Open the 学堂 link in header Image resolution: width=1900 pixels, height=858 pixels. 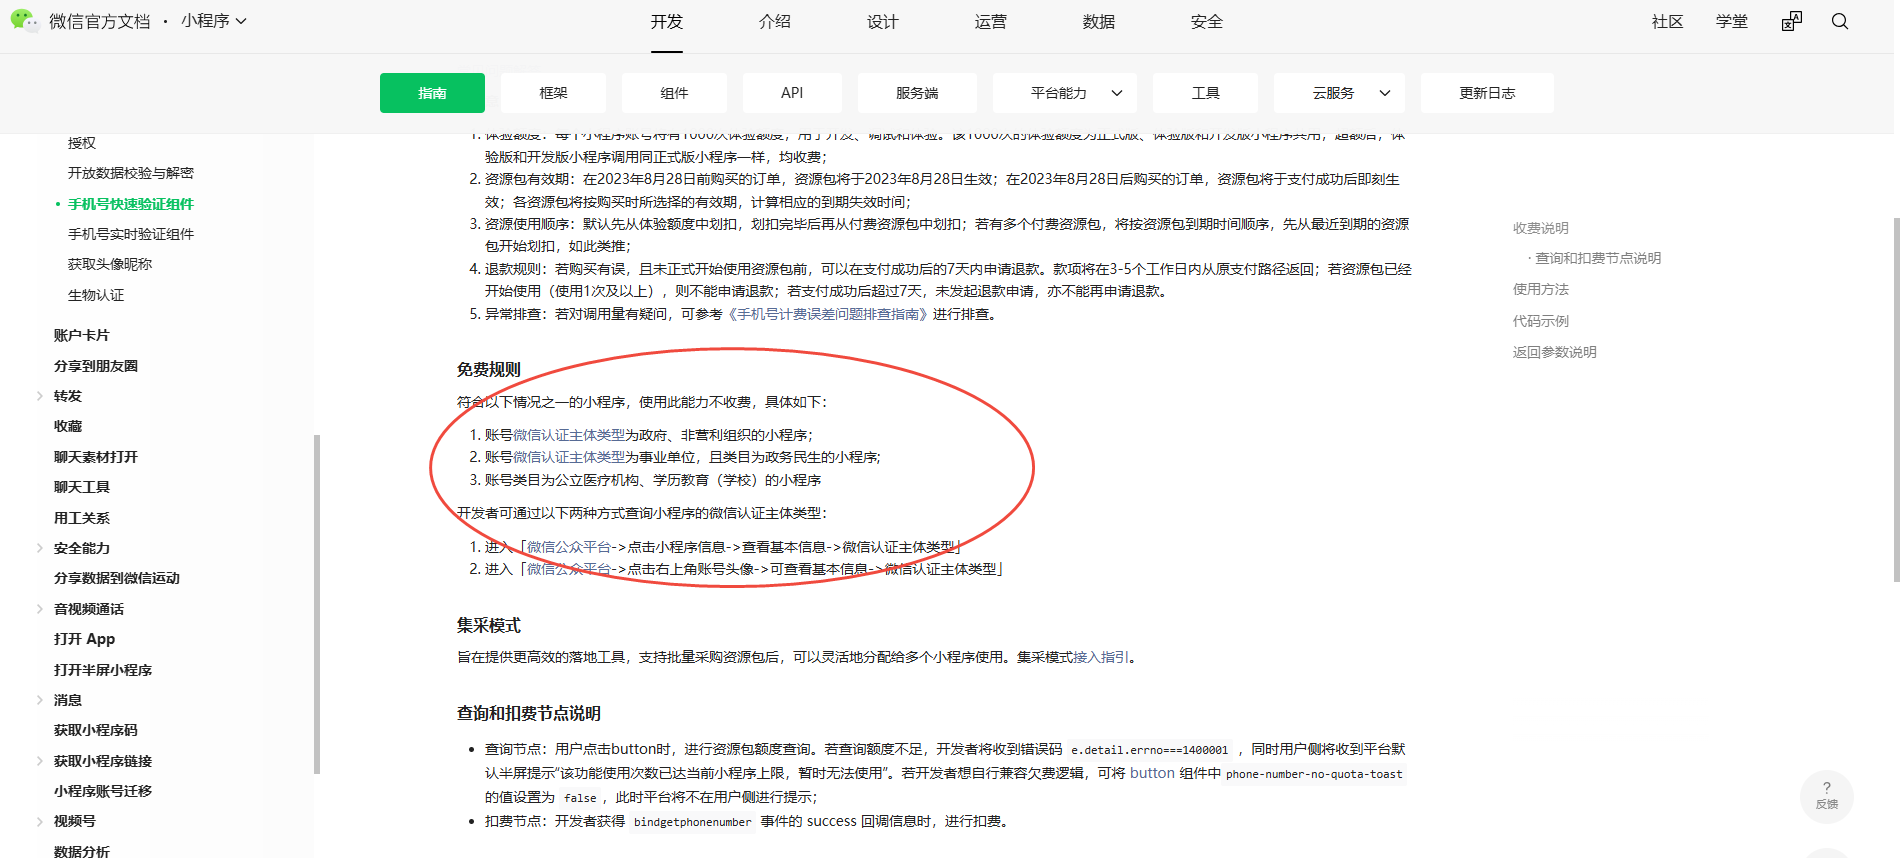(1732, 22)
